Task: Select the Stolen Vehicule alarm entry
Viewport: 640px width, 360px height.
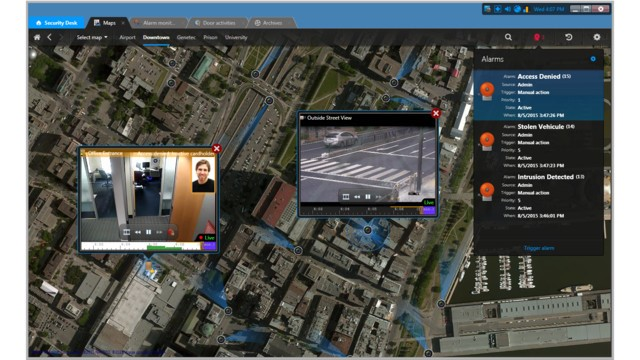Action: [538, 146]
